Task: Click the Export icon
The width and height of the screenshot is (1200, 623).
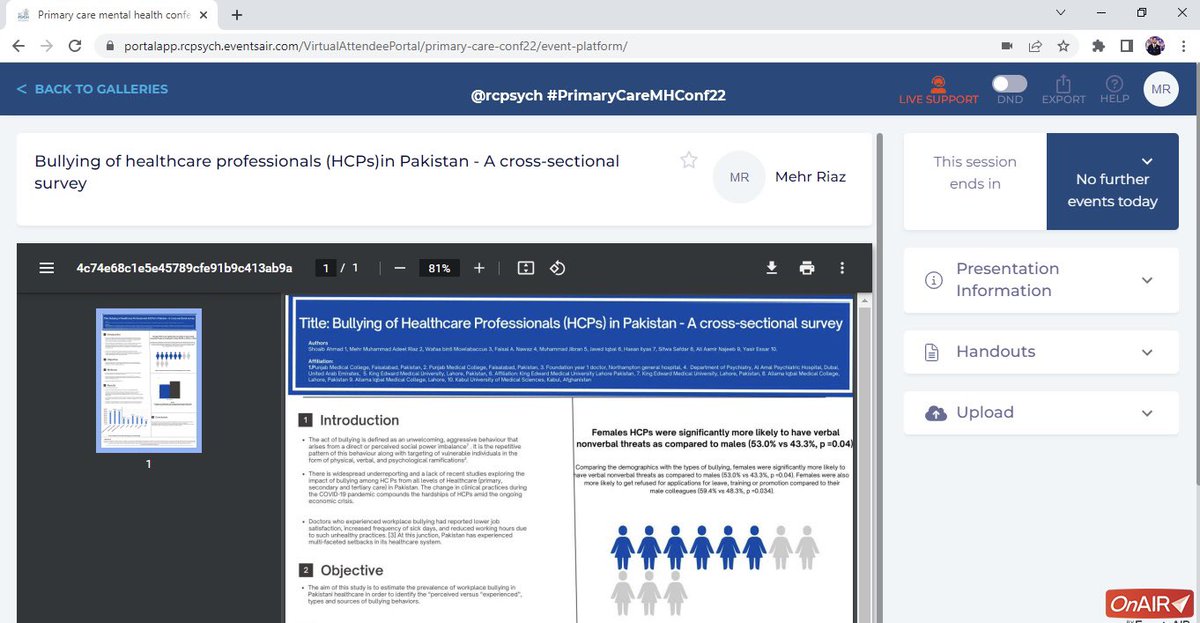Action: tap(1064, 90)
